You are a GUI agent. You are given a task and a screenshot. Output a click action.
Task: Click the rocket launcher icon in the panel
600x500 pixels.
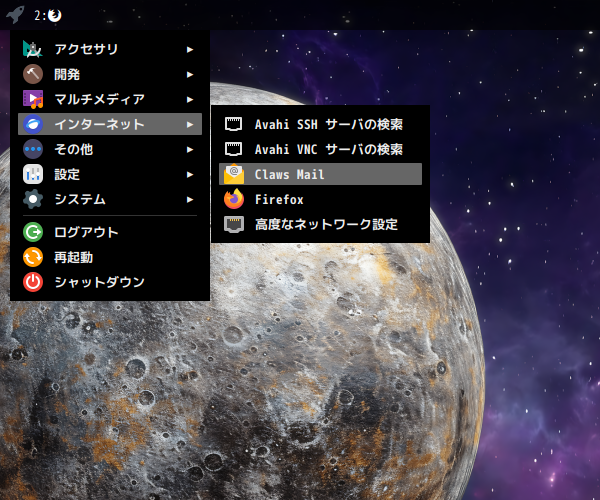[x=15, y=15]
